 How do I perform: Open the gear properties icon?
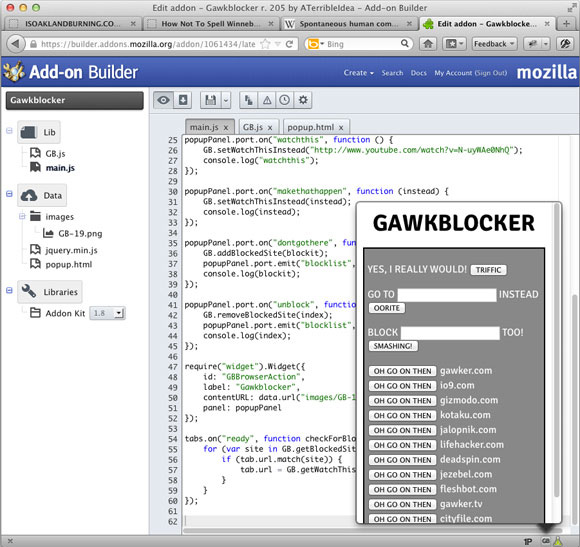click(x=303, y=100)
